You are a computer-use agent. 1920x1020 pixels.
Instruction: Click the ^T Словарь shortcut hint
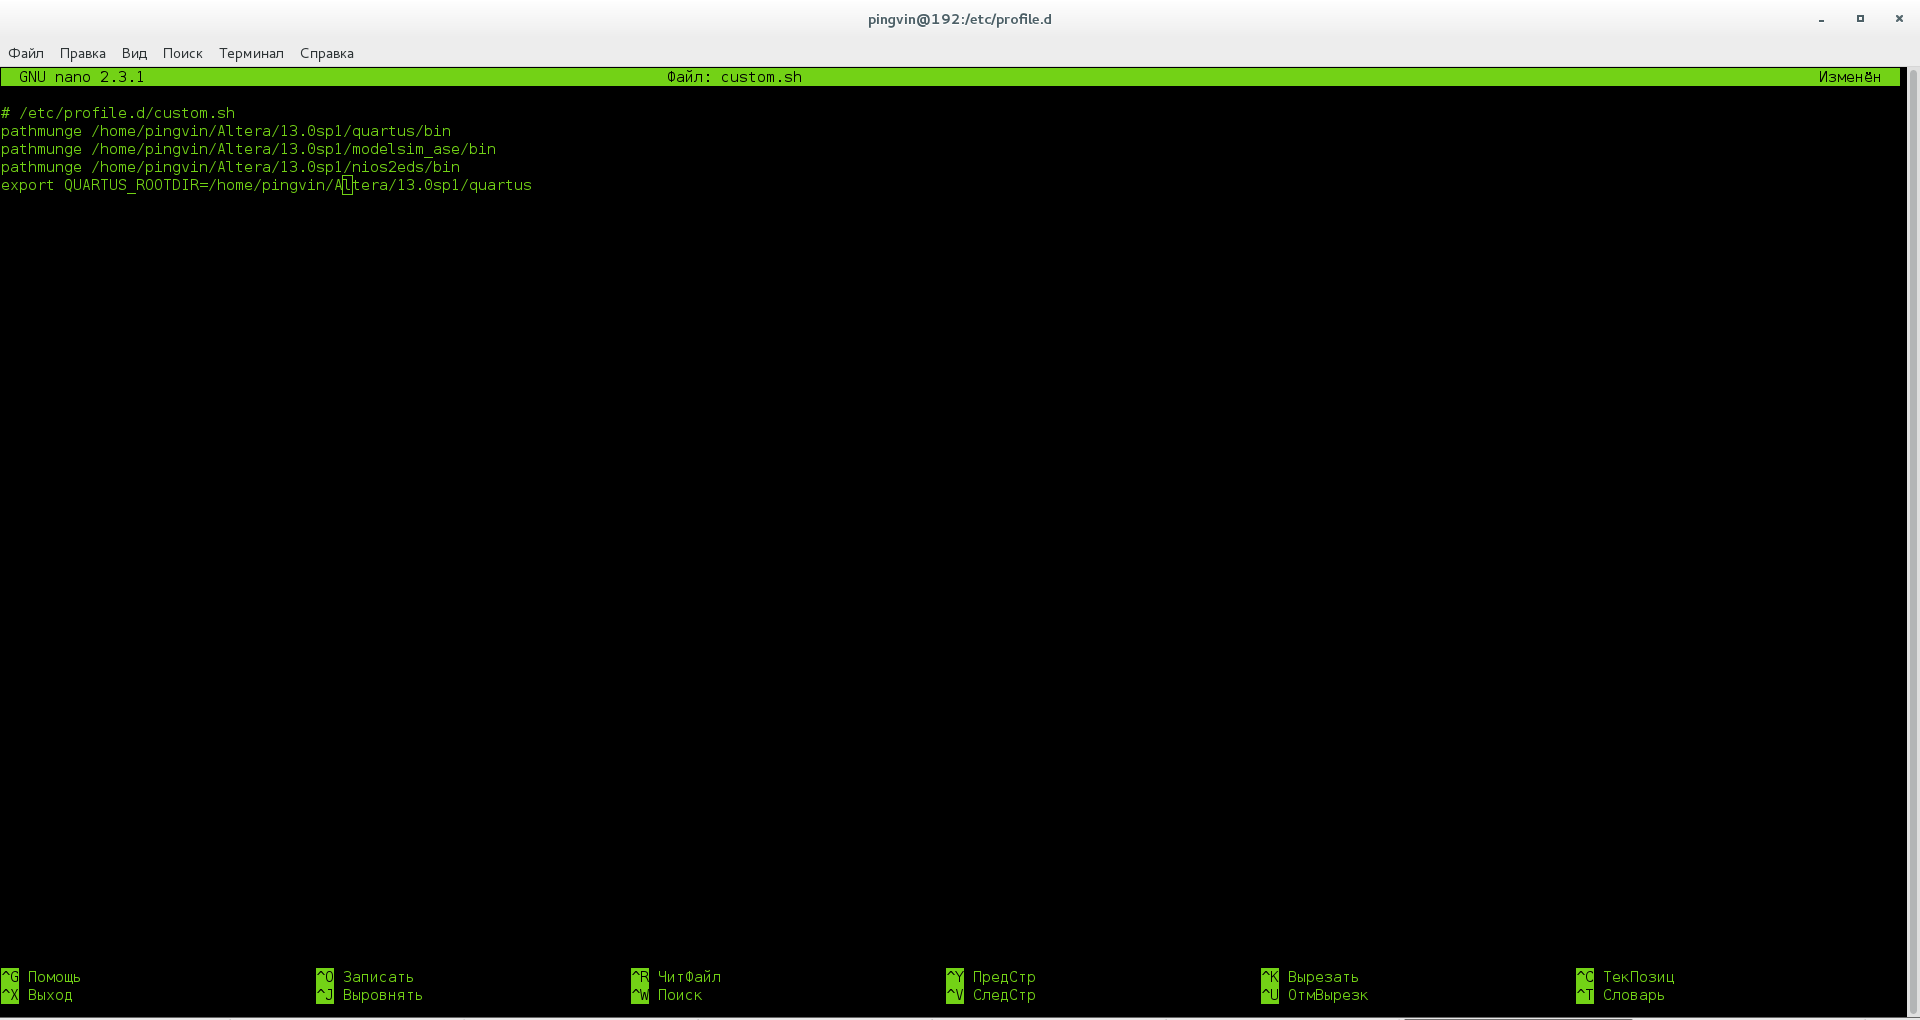coord(1621,995)
